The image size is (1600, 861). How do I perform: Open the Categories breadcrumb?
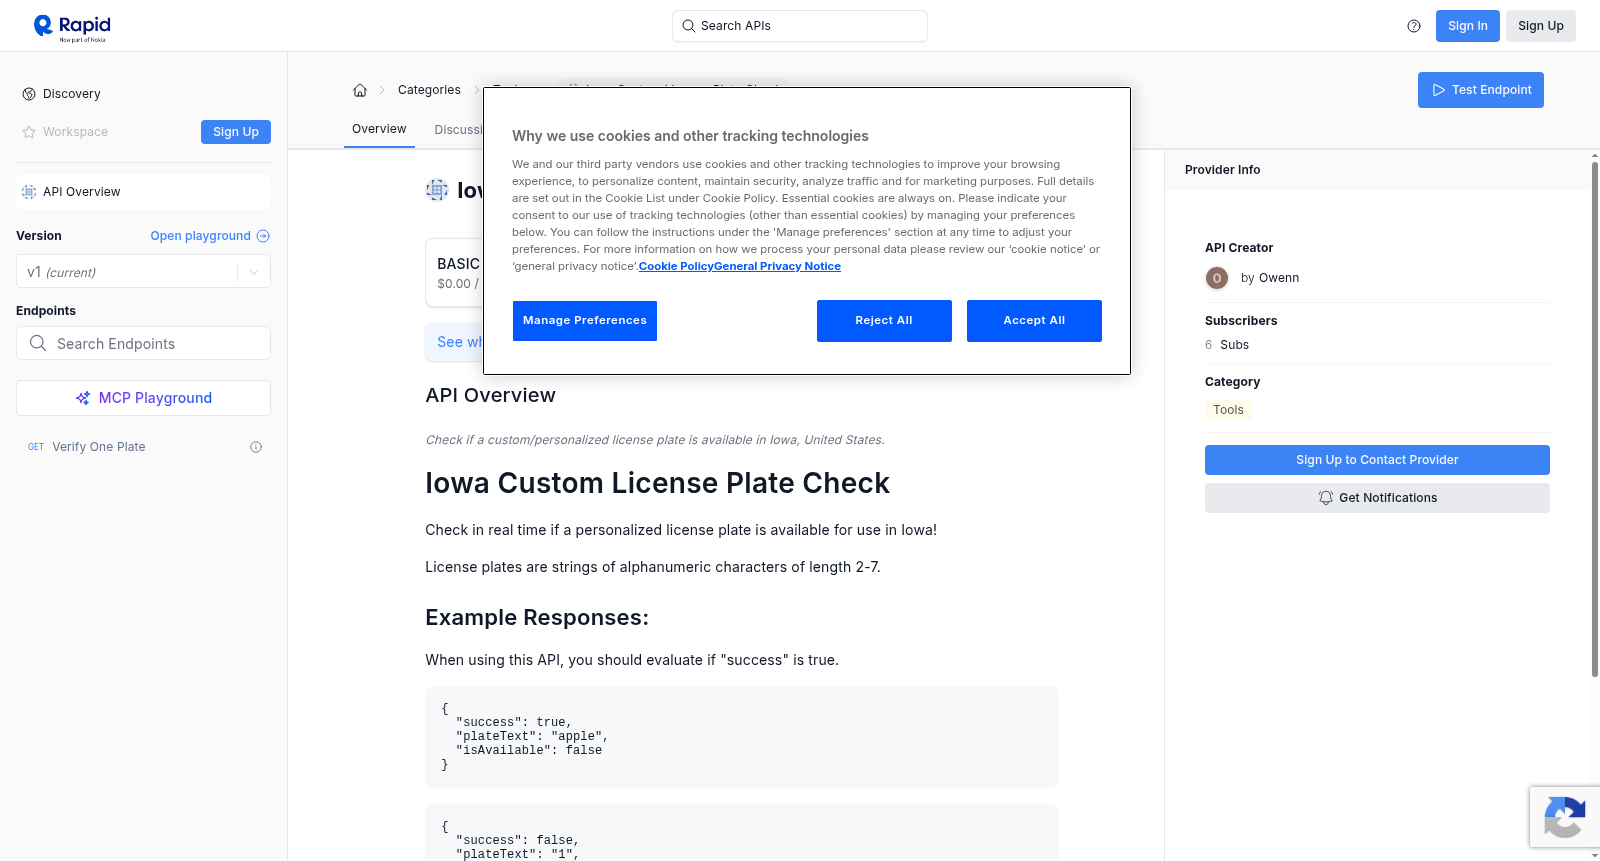click(x=429, y=90)
